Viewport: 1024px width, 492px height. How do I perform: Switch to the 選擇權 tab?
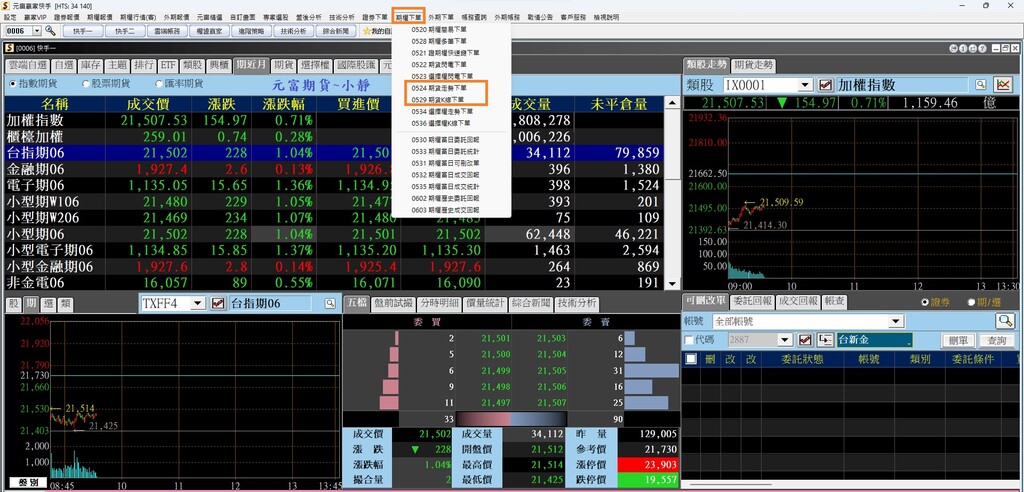point(315,65)
